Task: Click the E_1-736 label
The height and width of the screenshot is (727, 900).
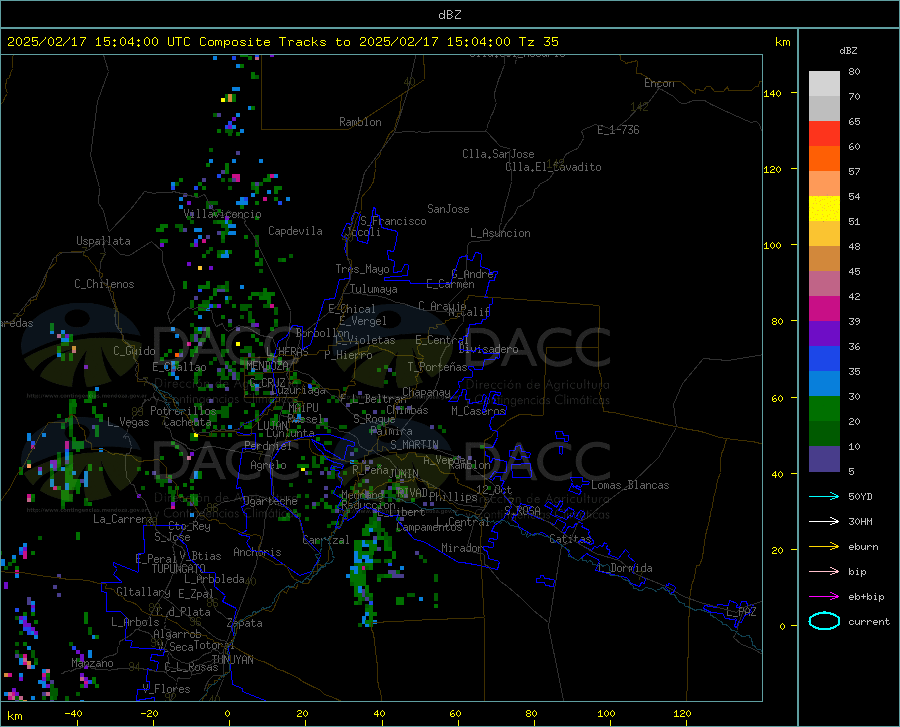Action: pyautogui.click(x=618, y=130)
